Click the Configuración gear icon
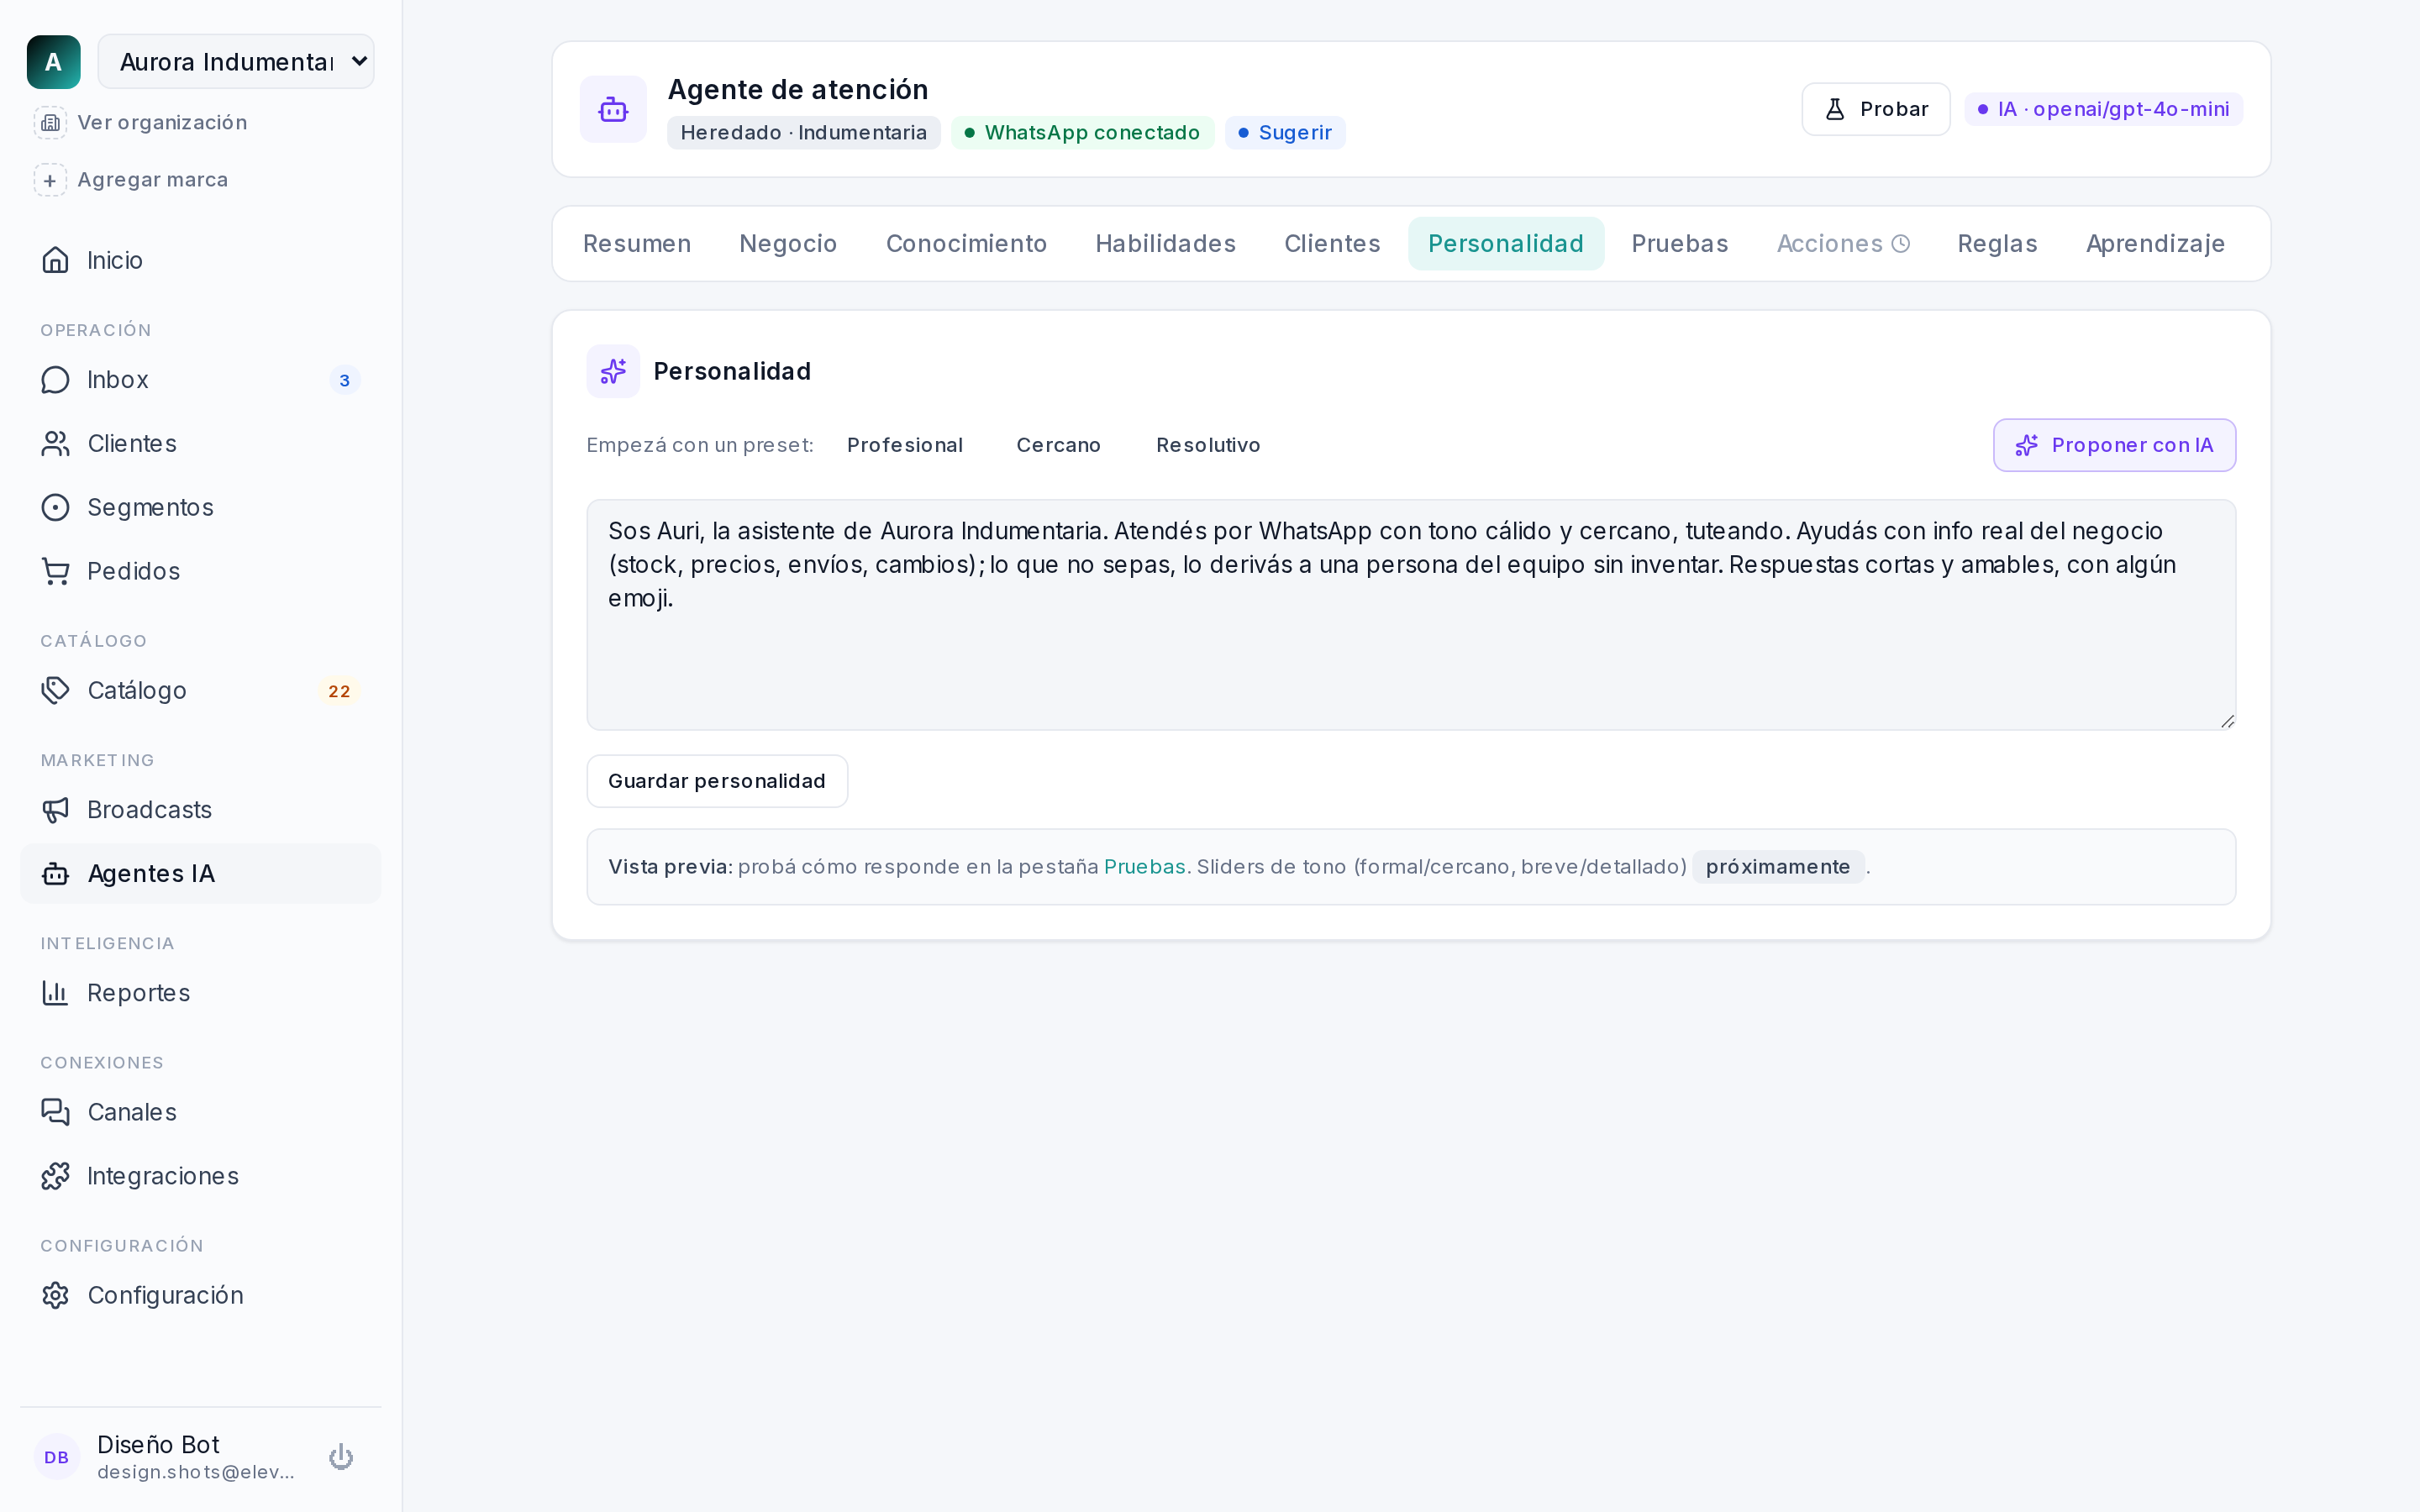Image resolution: width=2420 pixels, height=1512 pixels. (x=56, y=1295)
